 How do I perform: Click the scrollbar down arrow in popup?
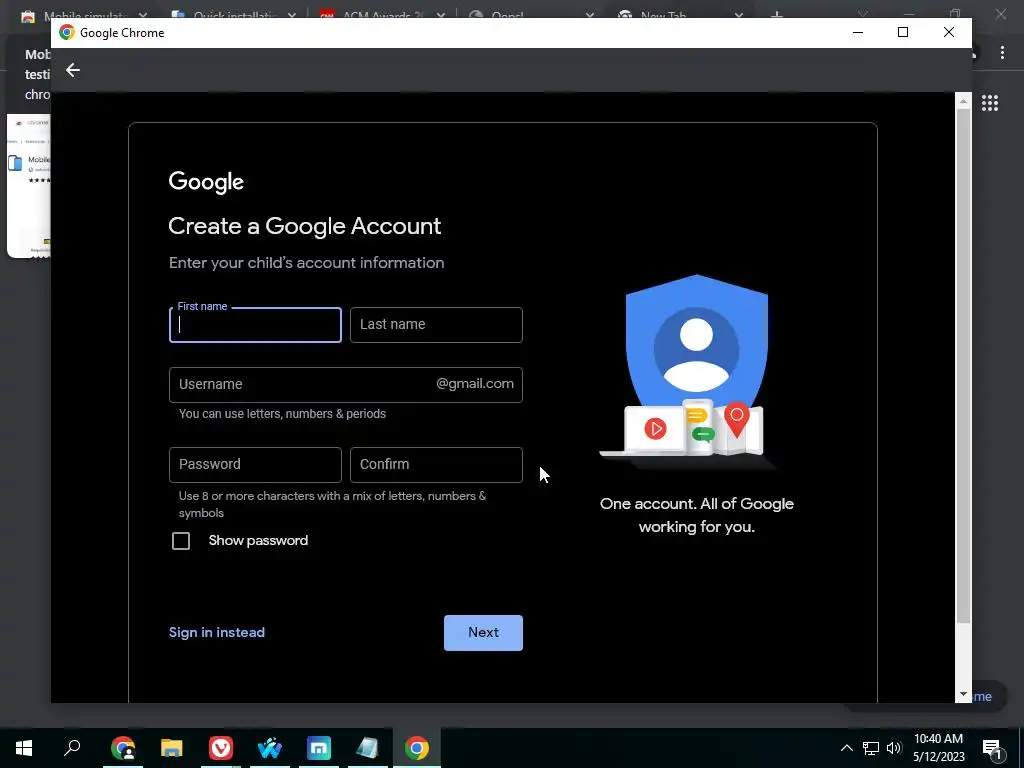coord(963,695)
